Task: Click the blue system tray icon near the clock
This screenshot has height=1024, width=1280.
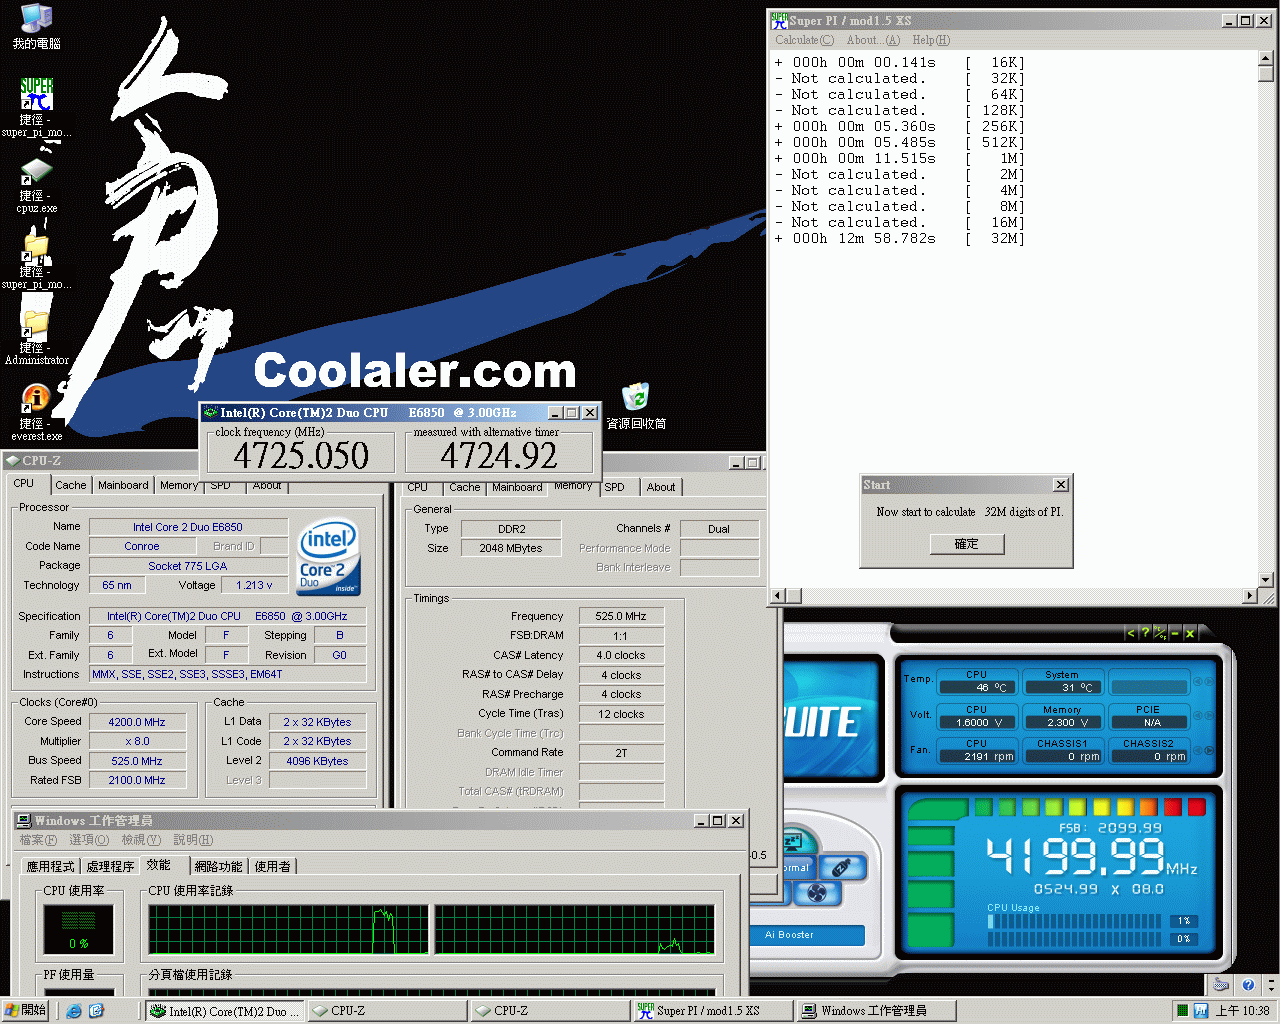Action: pos(1201,1011)
